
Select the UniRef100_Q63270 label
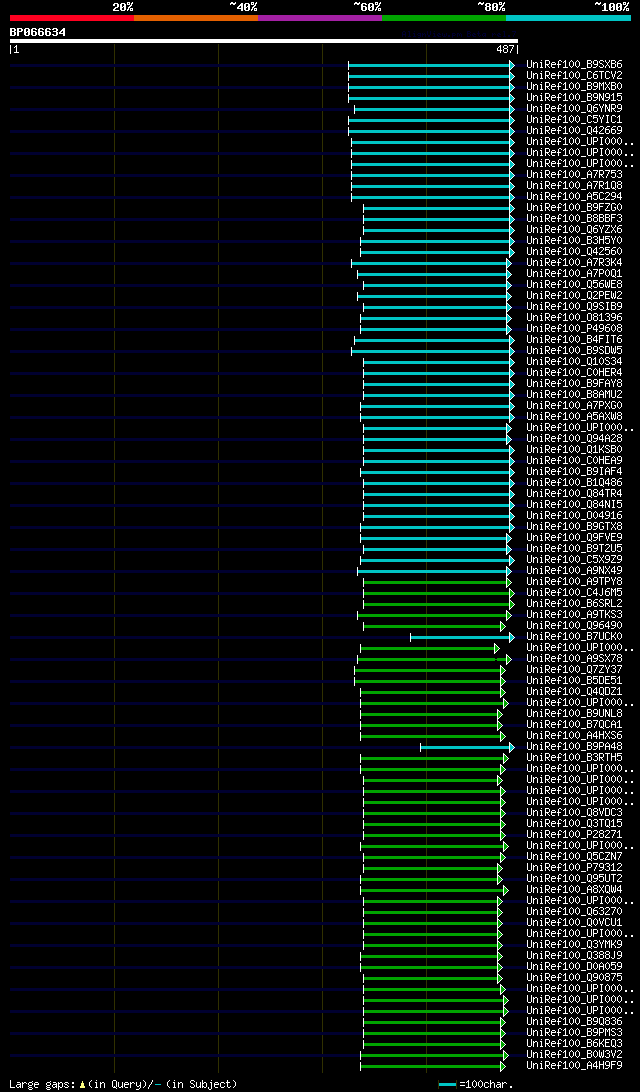coord(575,912)
